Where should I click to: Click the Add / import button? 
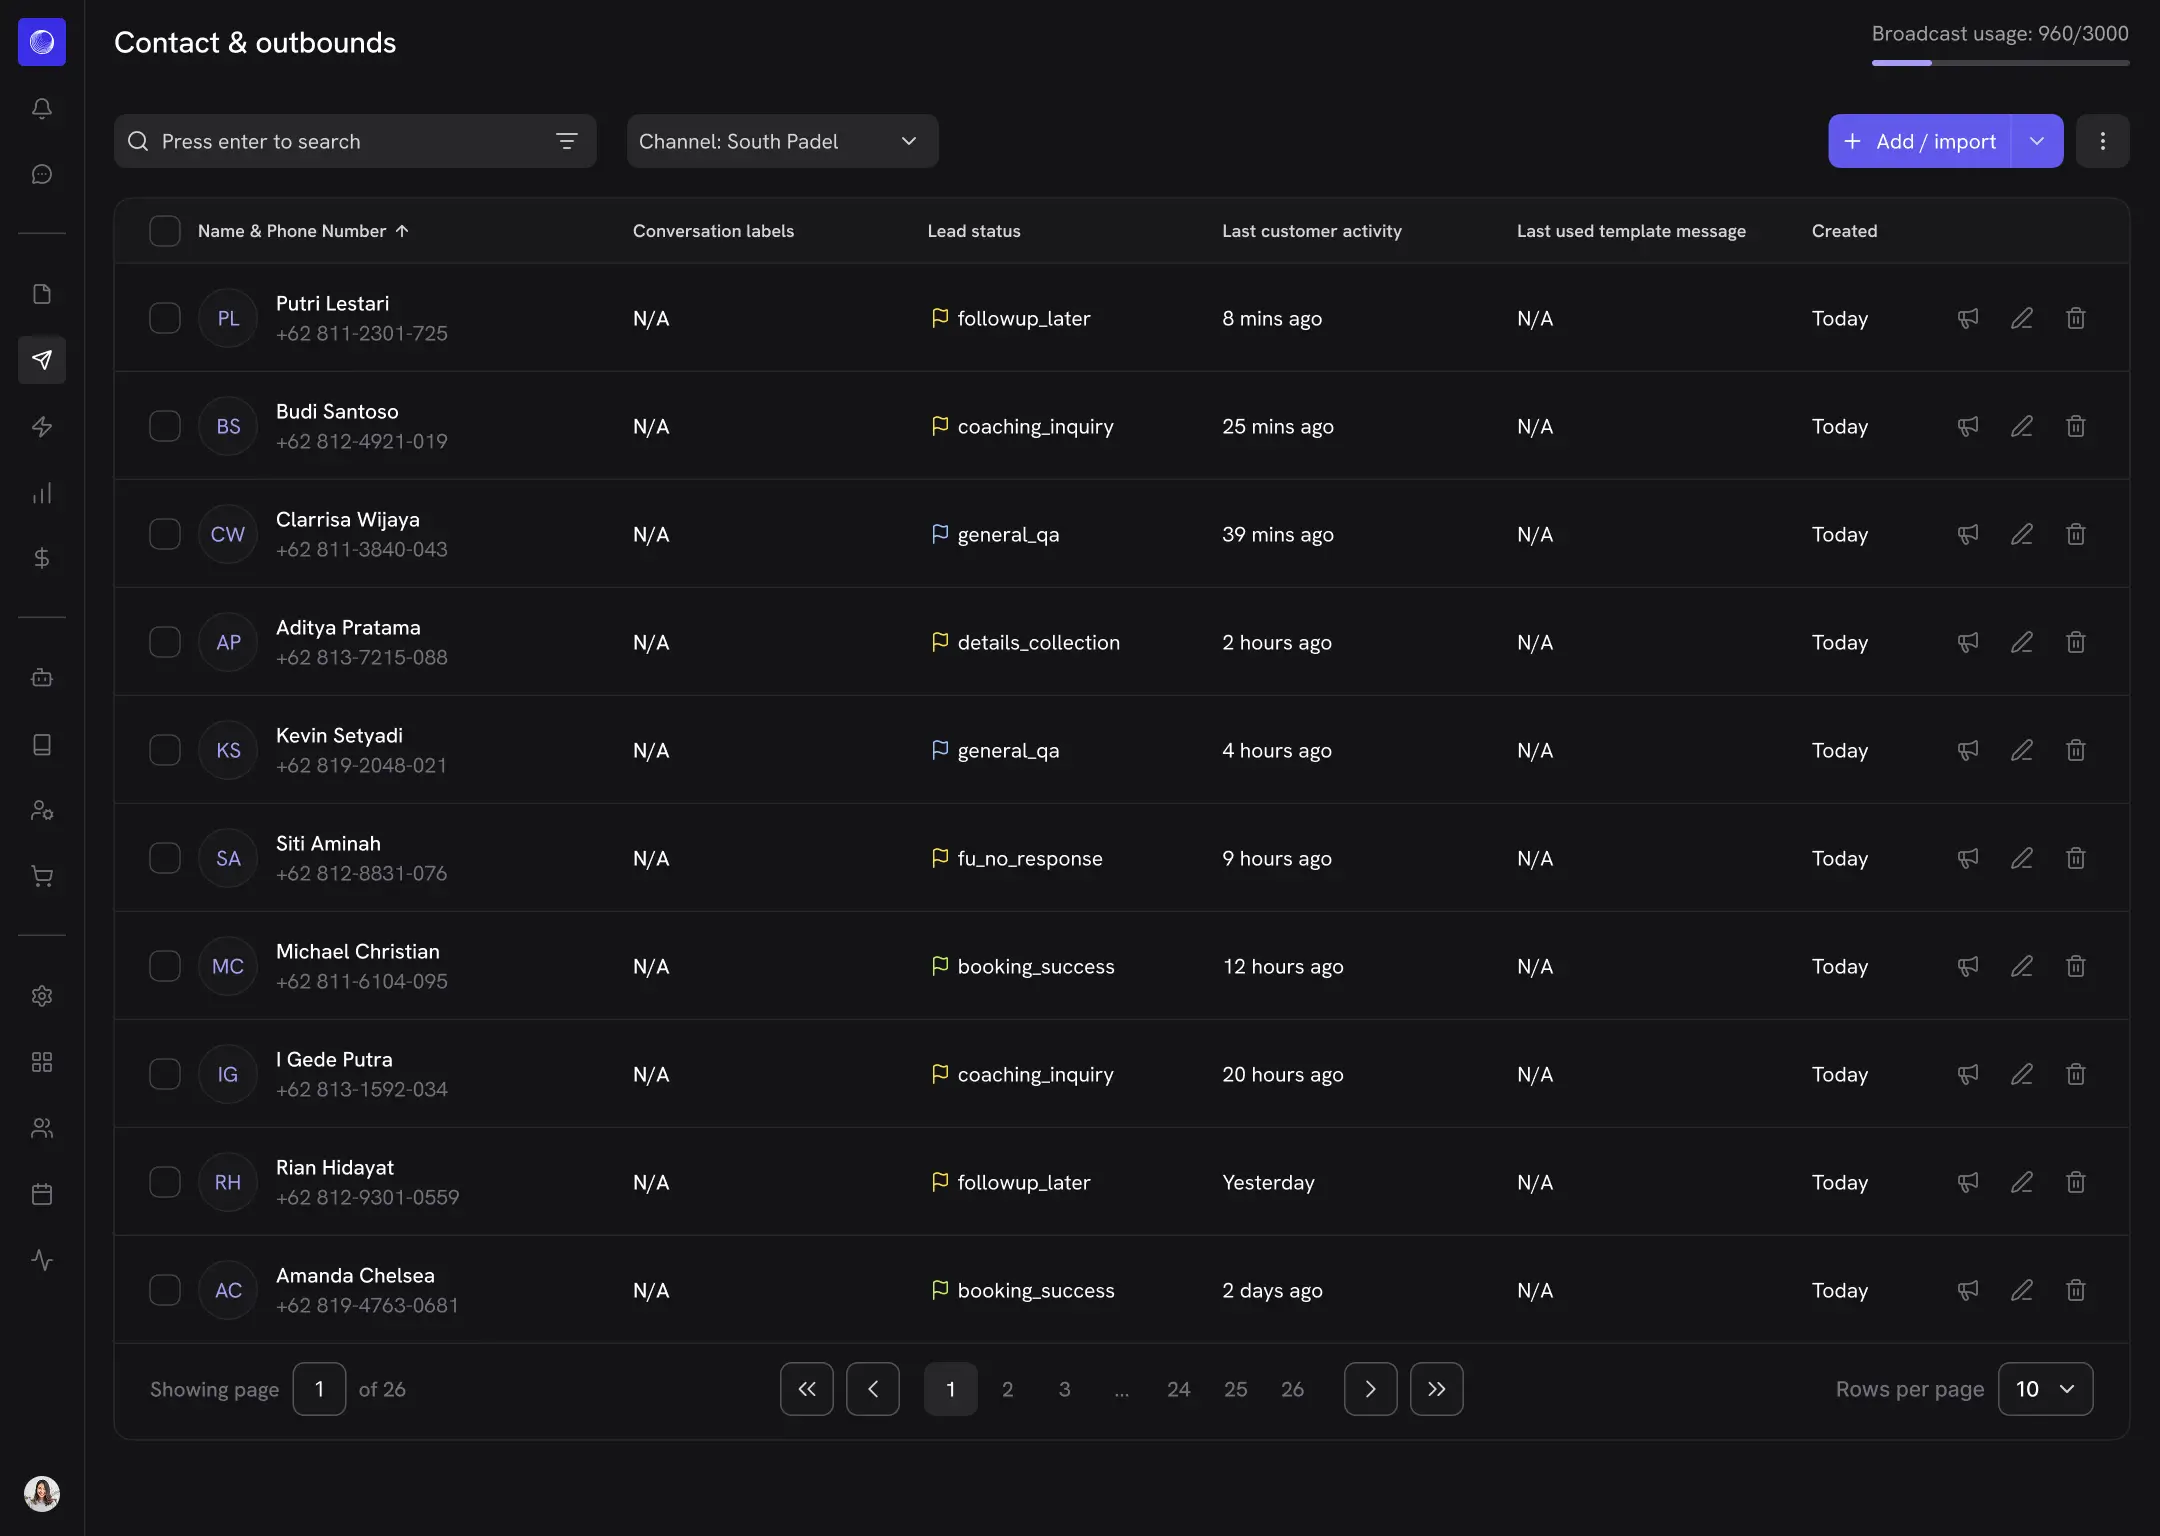click(x=1920, y=141)
